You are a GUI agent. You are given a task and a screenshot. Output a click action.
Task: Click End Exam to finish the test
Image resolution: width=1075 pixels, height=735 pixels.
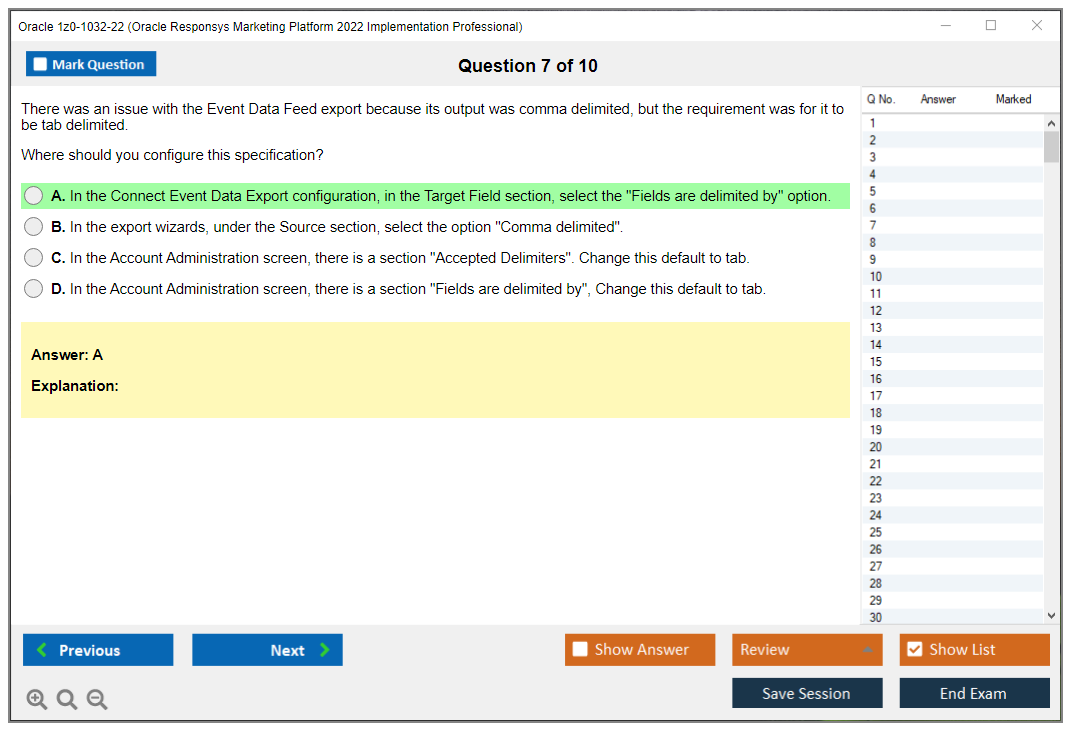[974, 692]
